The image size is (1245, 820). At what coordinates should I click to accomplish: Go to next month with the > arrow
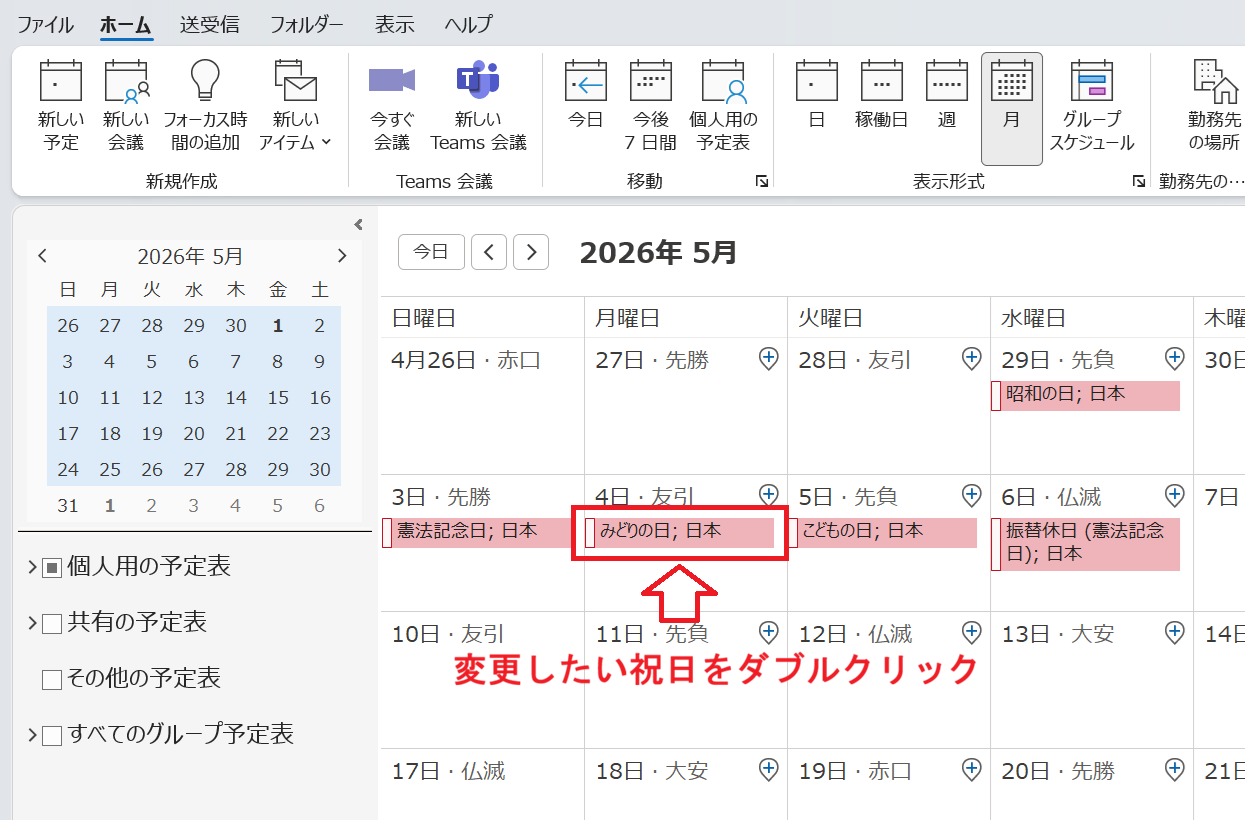[x=530, y=251]
